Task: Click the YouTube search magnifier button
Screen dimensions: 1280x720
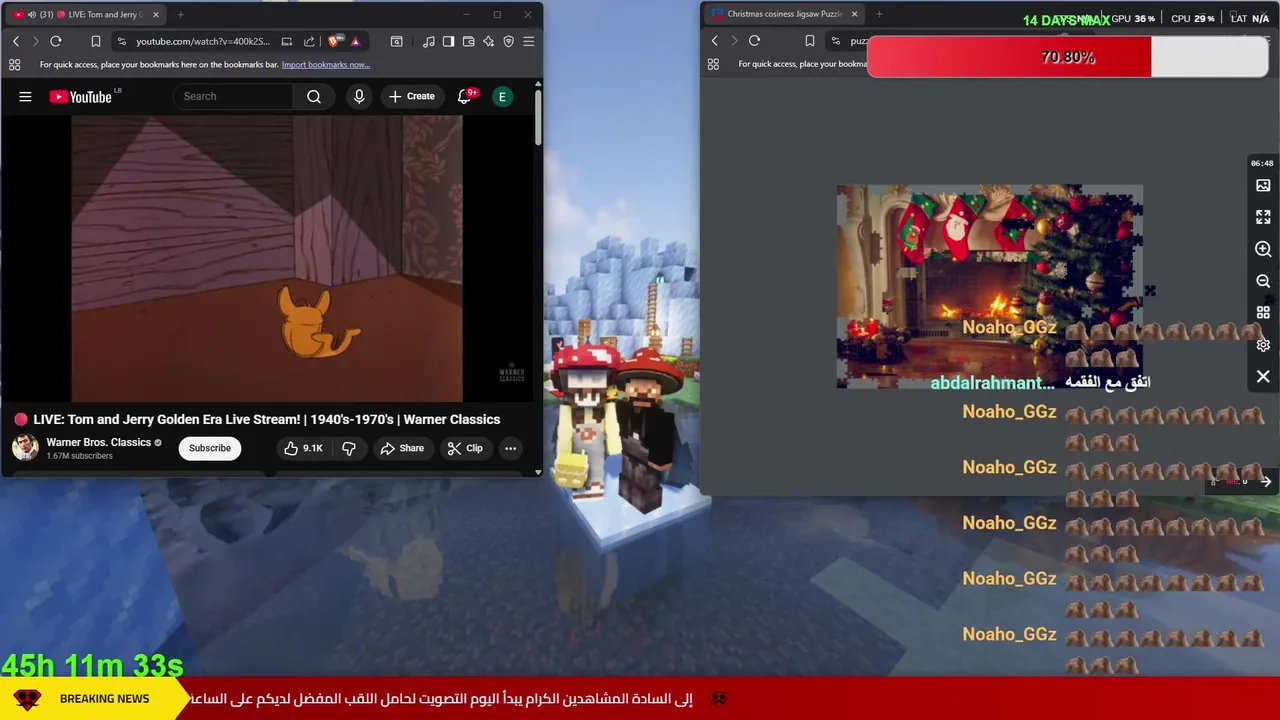Action: [314, 96]
